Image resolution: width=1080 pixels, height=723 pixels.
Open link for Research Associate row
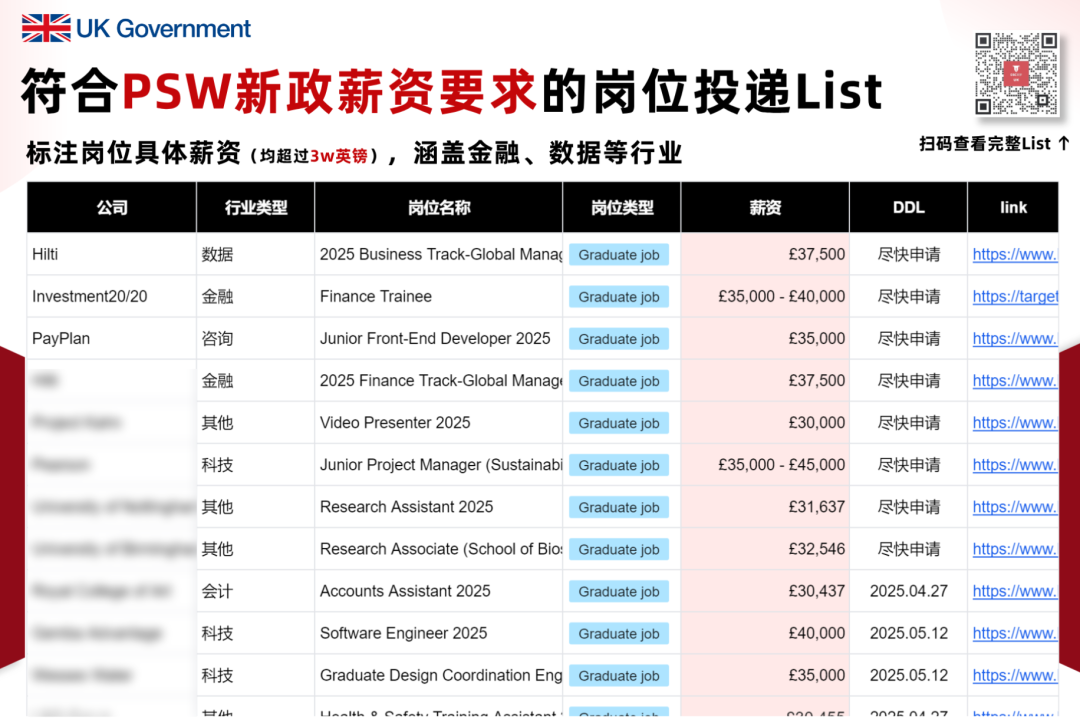[x=1015, y=549]
